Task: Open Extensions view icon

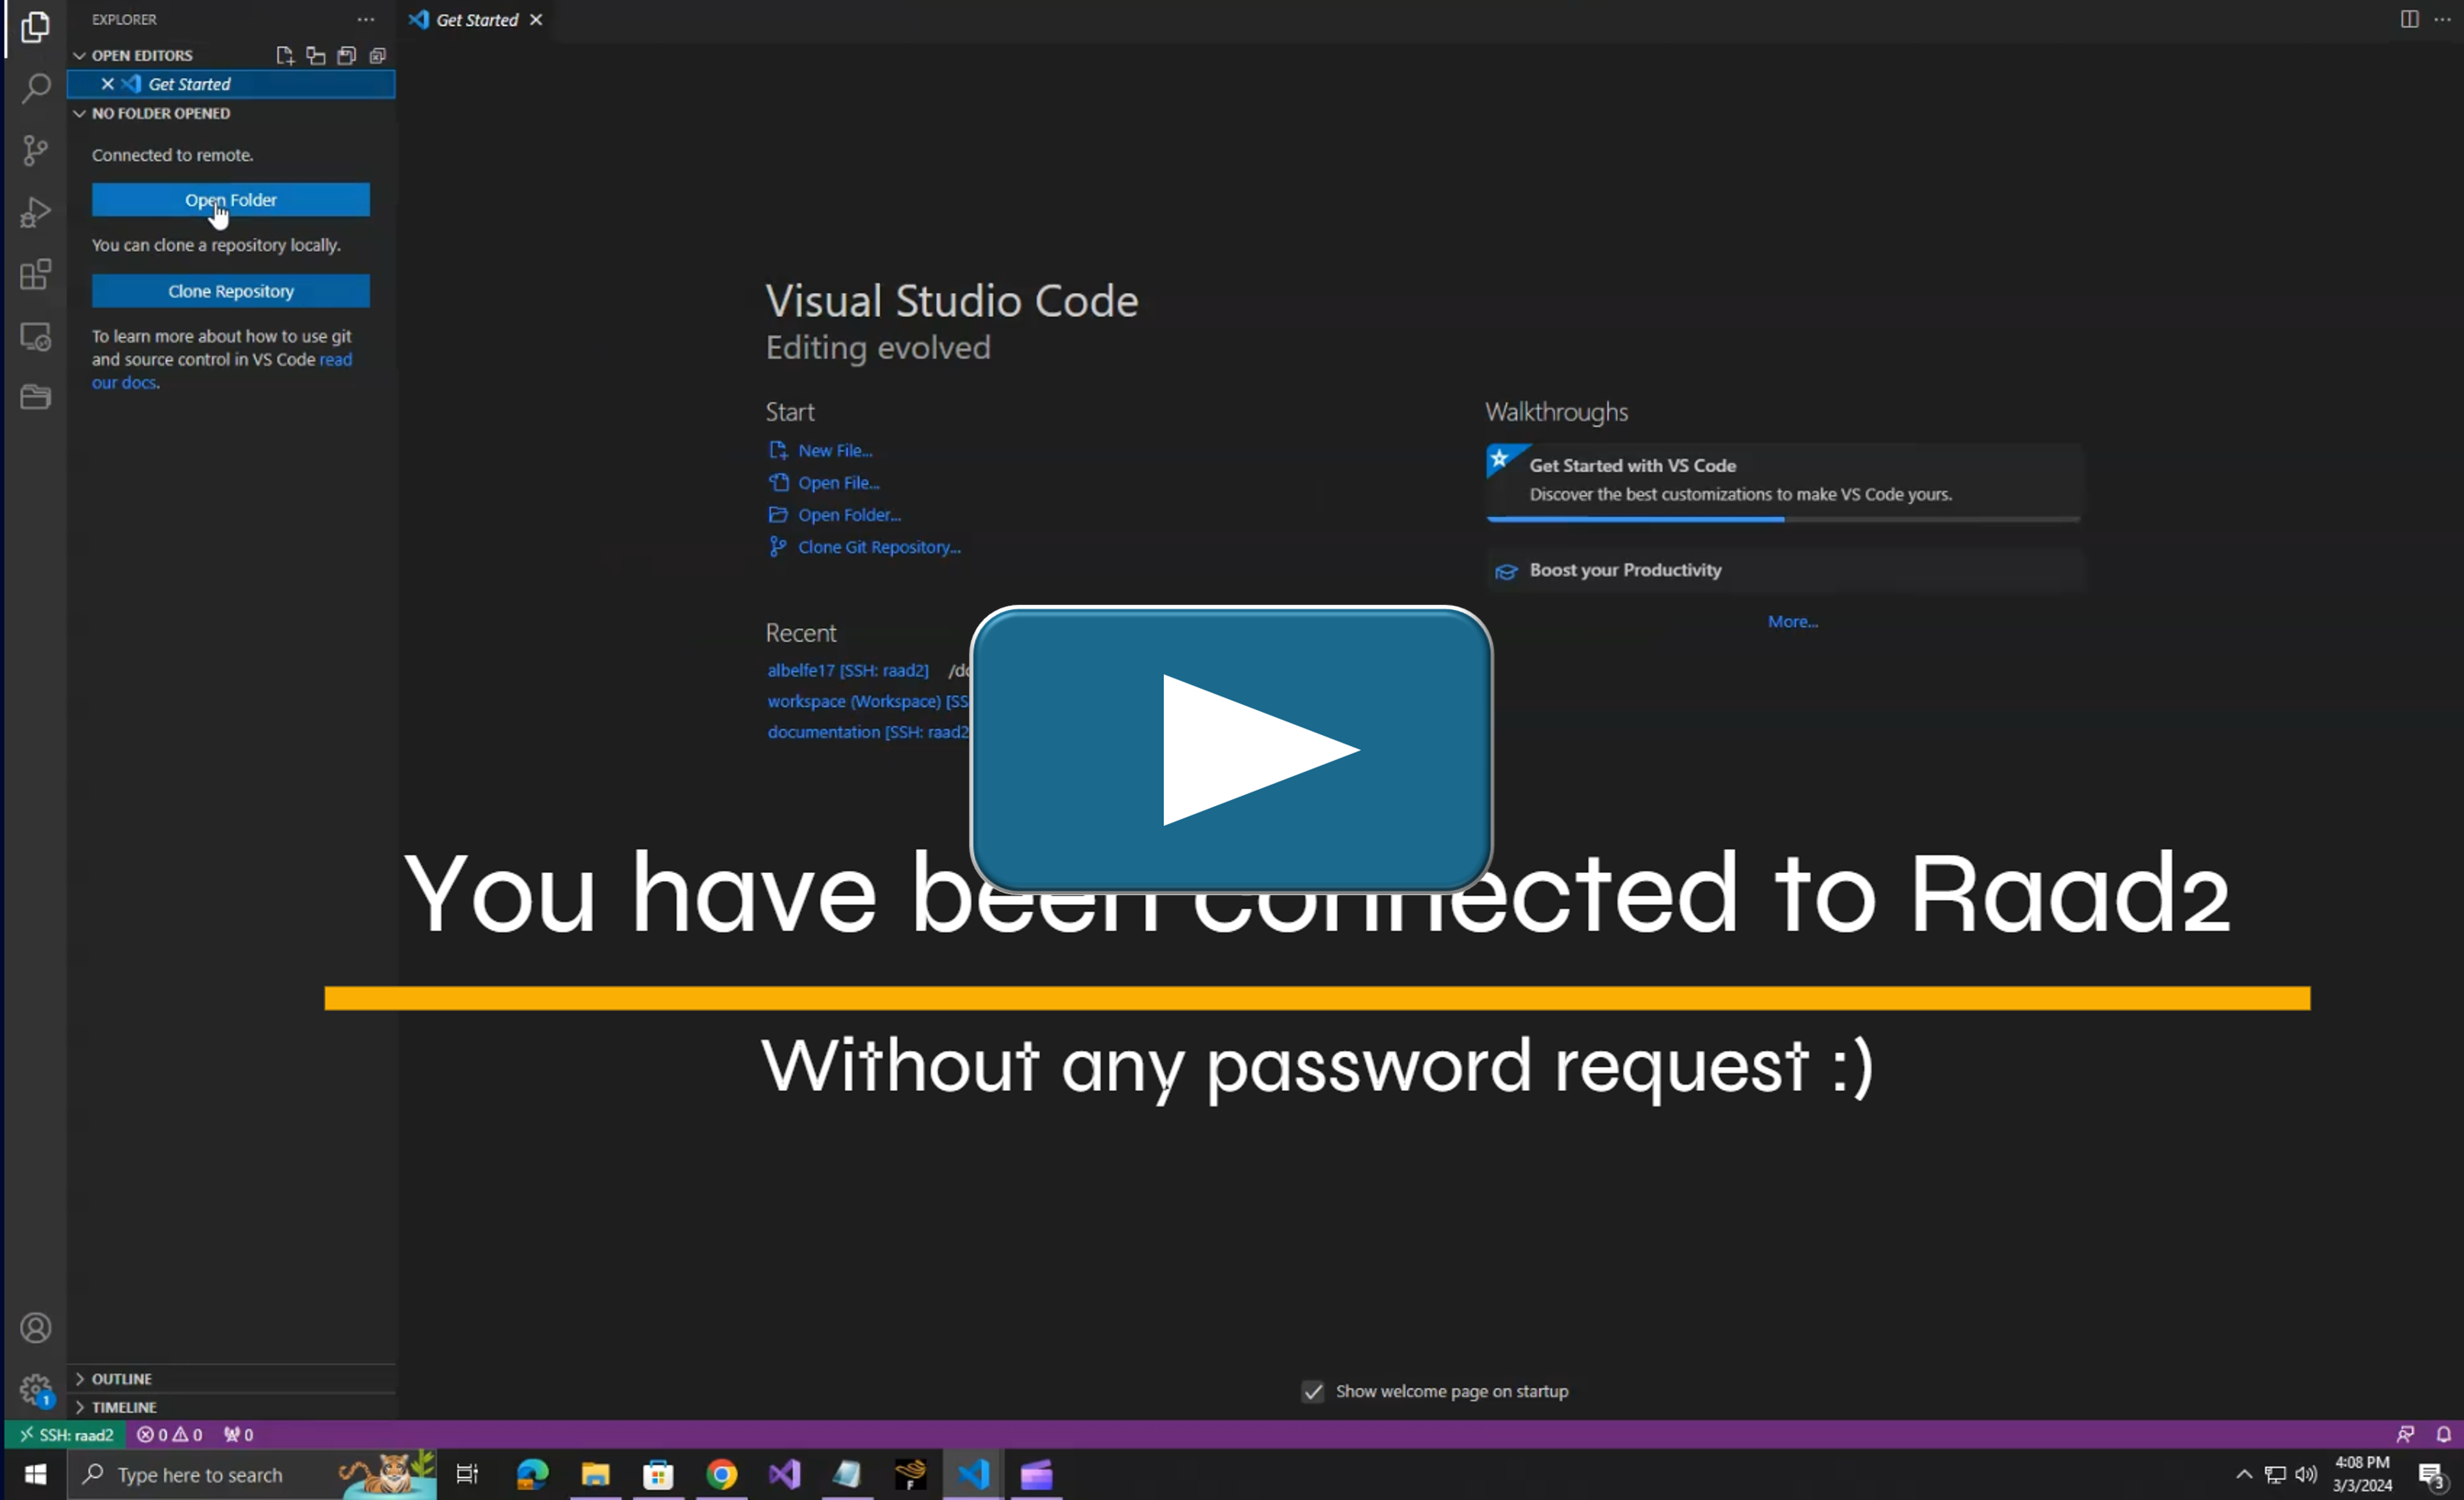Action: pos(36,274)
